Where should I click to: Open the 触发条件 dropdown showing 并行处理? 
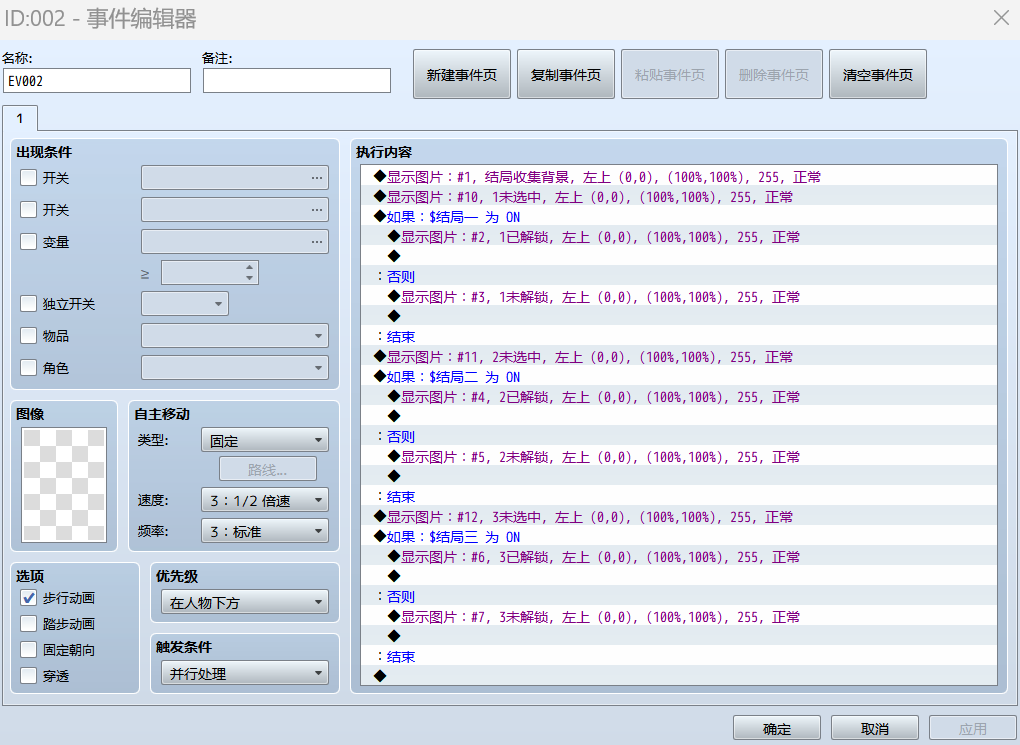coord(245,673)
